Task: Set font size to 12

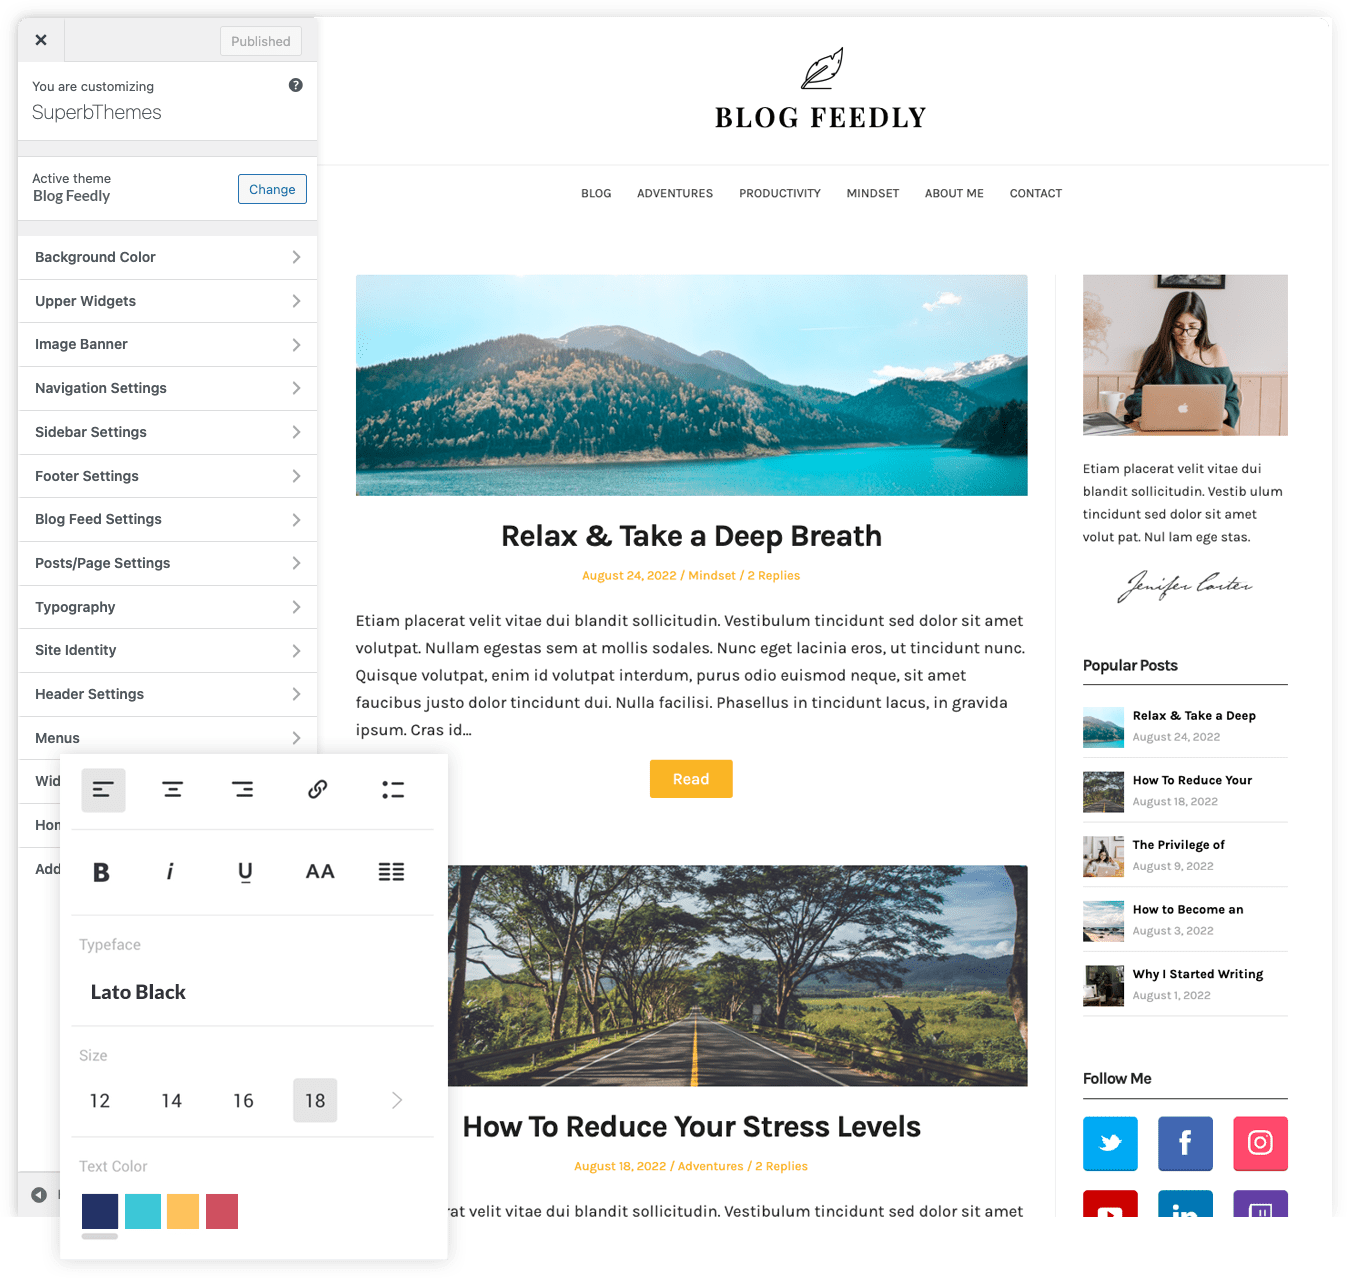Action: 100,1100
